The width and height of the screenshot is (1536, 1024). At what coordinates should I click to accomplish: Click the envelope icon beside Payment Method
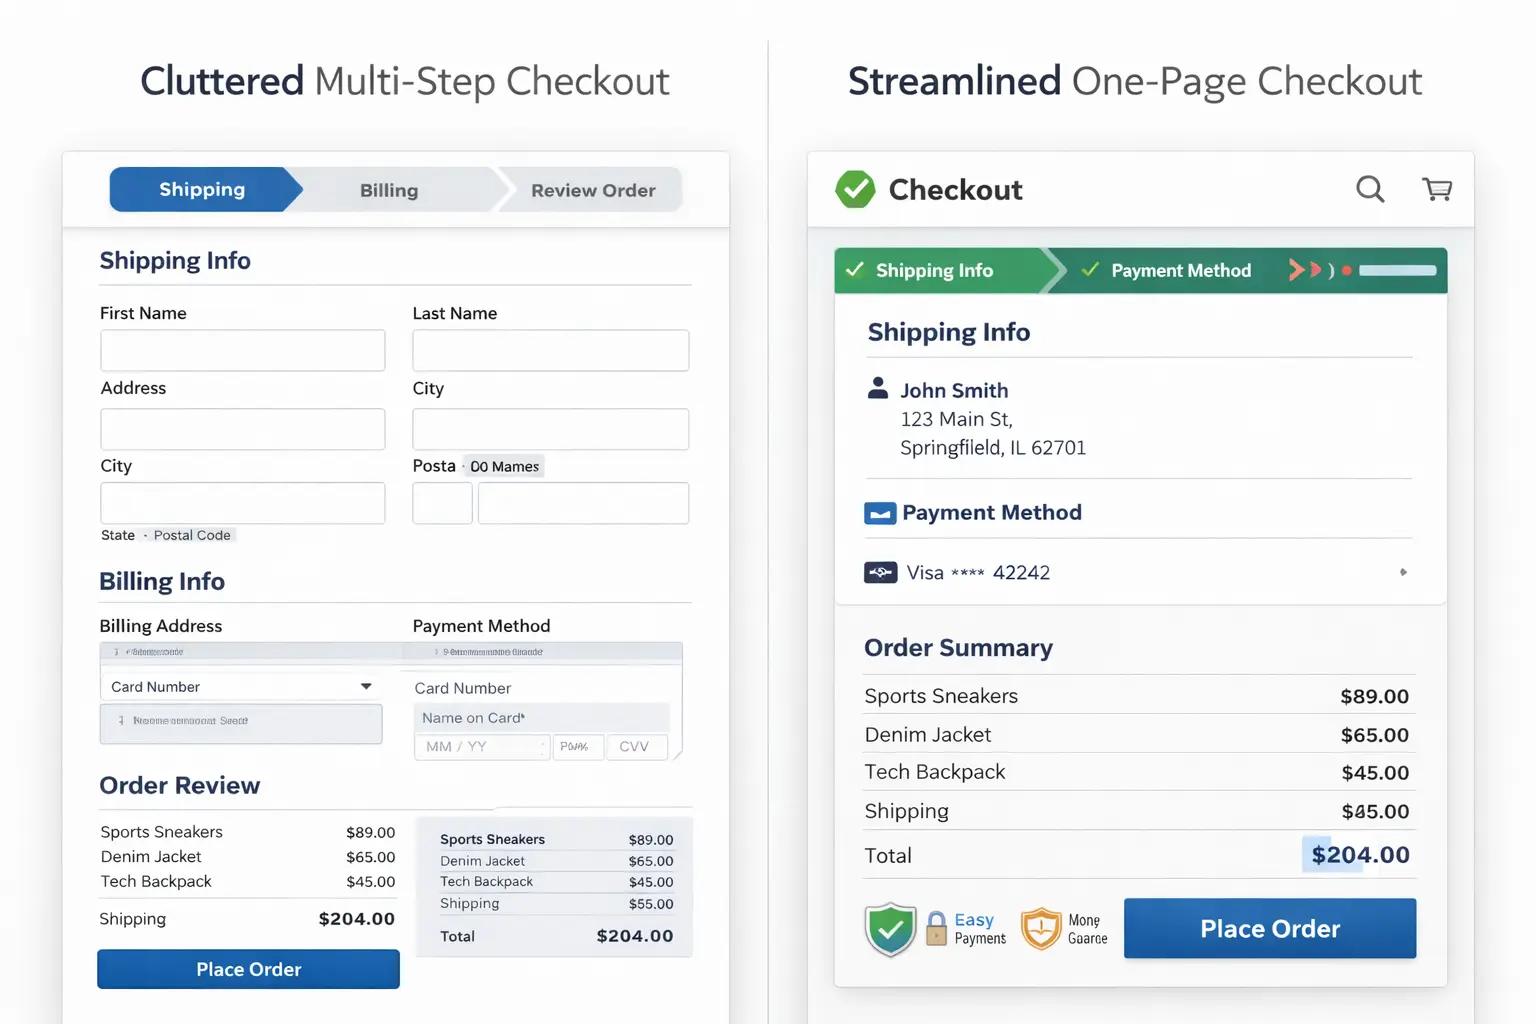(879, 512)
